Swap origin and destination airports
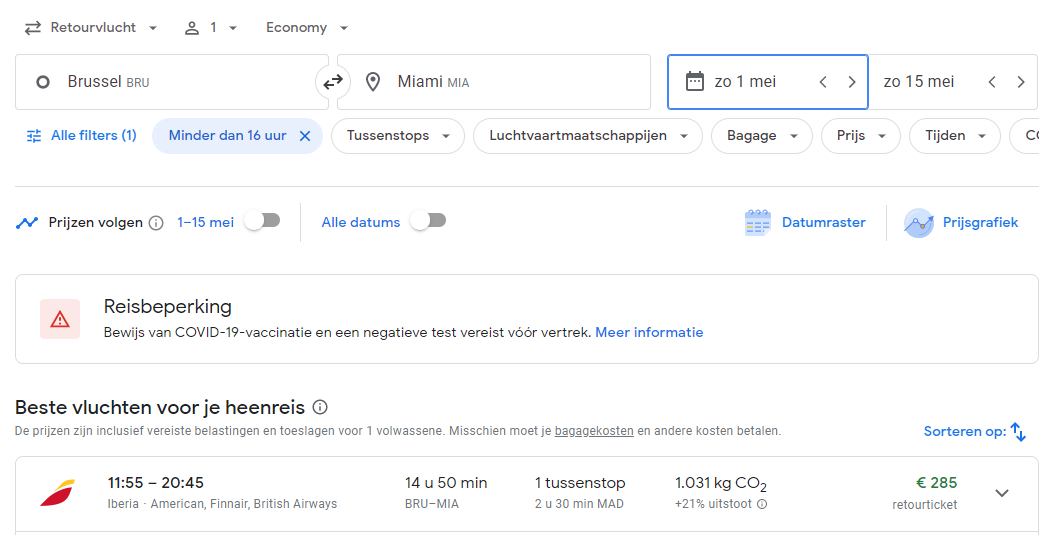 (x=332, y=82)
